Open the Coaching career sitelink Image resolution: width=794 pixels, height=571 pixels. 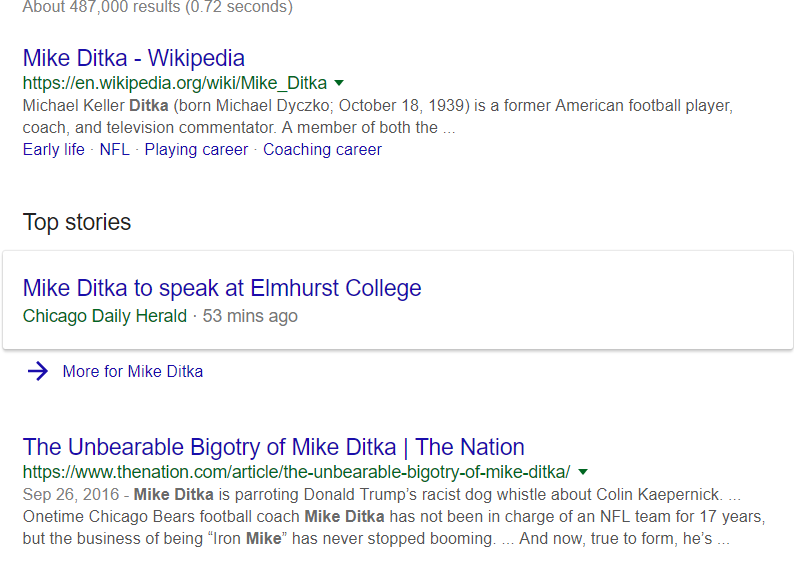(322, 150)
